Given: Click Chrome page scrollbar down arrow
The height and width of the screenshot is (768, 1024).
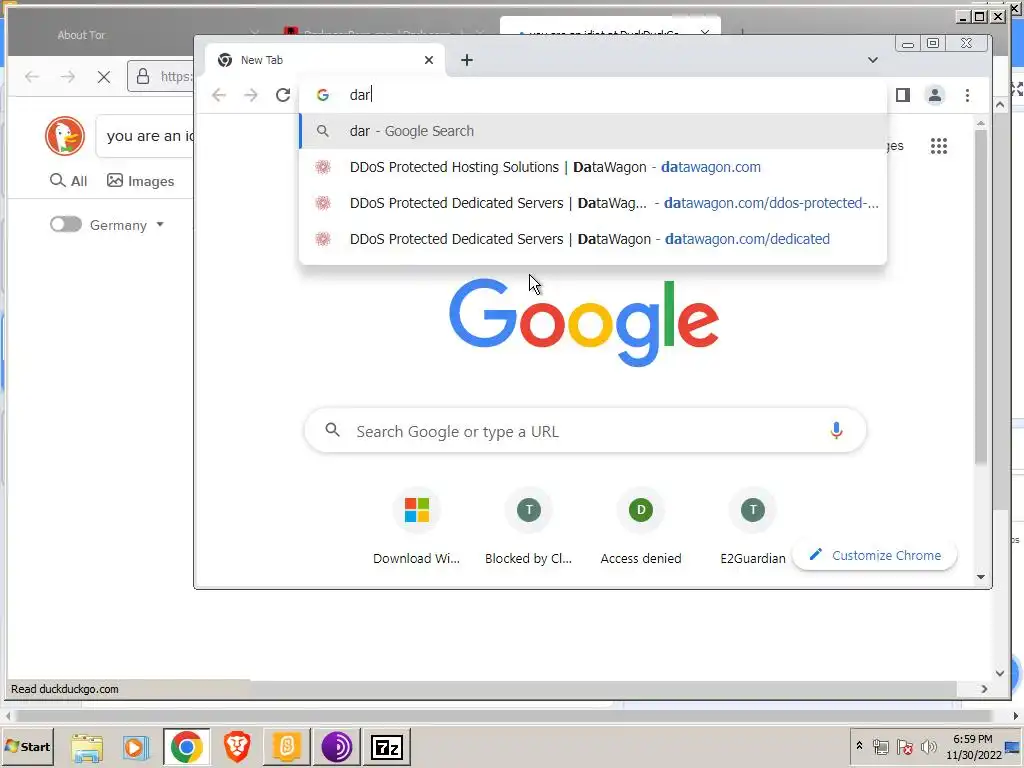Looking at the screenshot, I should pos(980,577).
